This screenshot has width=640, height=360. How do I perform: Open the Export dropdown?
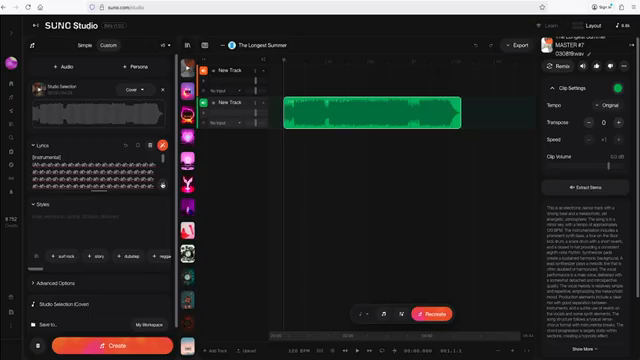517,45
